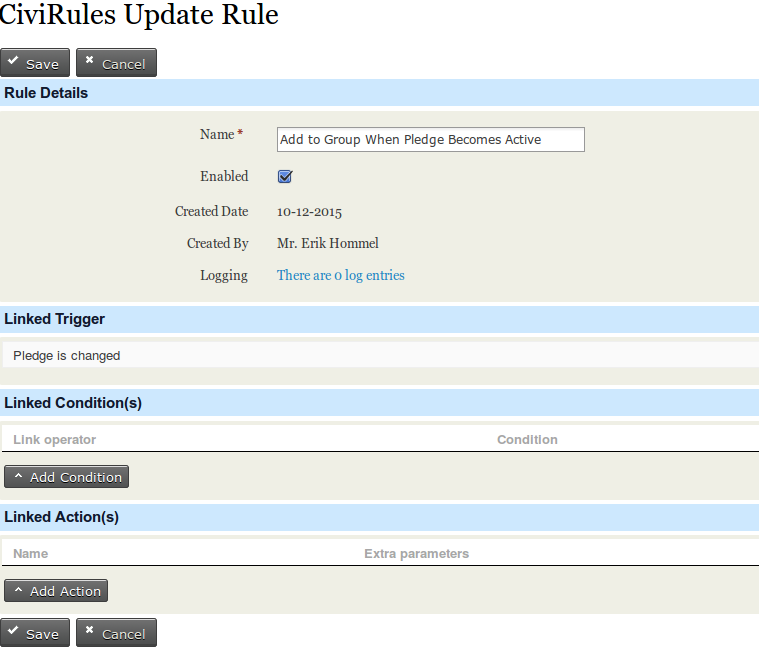Click the Rule Details section header
Viewport: 759px width, 660px height.
click(x=46, y=93)
